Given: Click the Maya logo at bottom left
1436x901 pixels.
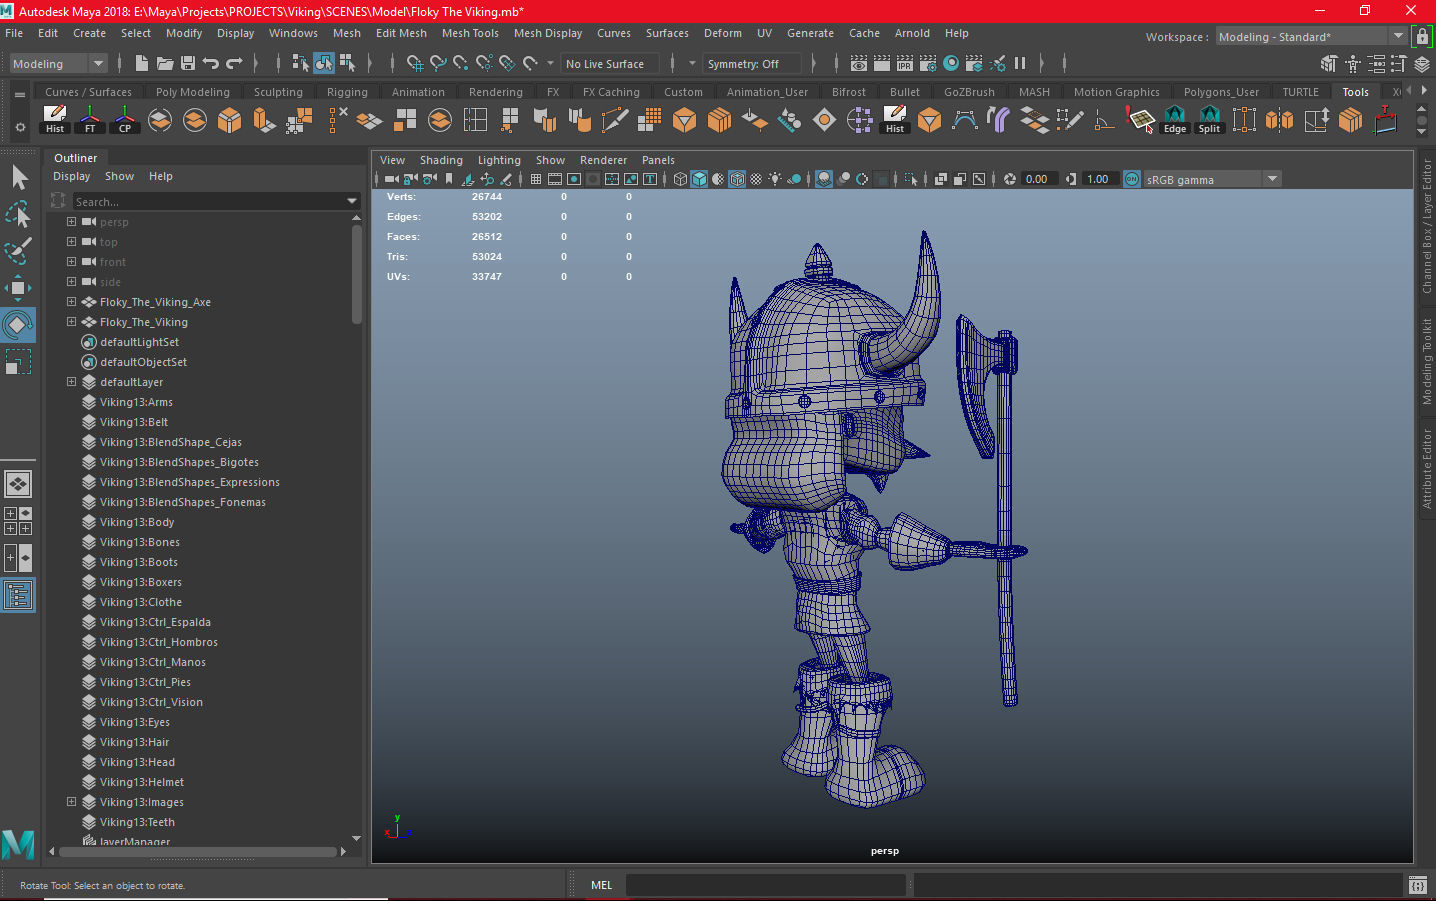Looking at the screenshot, I should point(18,845).
